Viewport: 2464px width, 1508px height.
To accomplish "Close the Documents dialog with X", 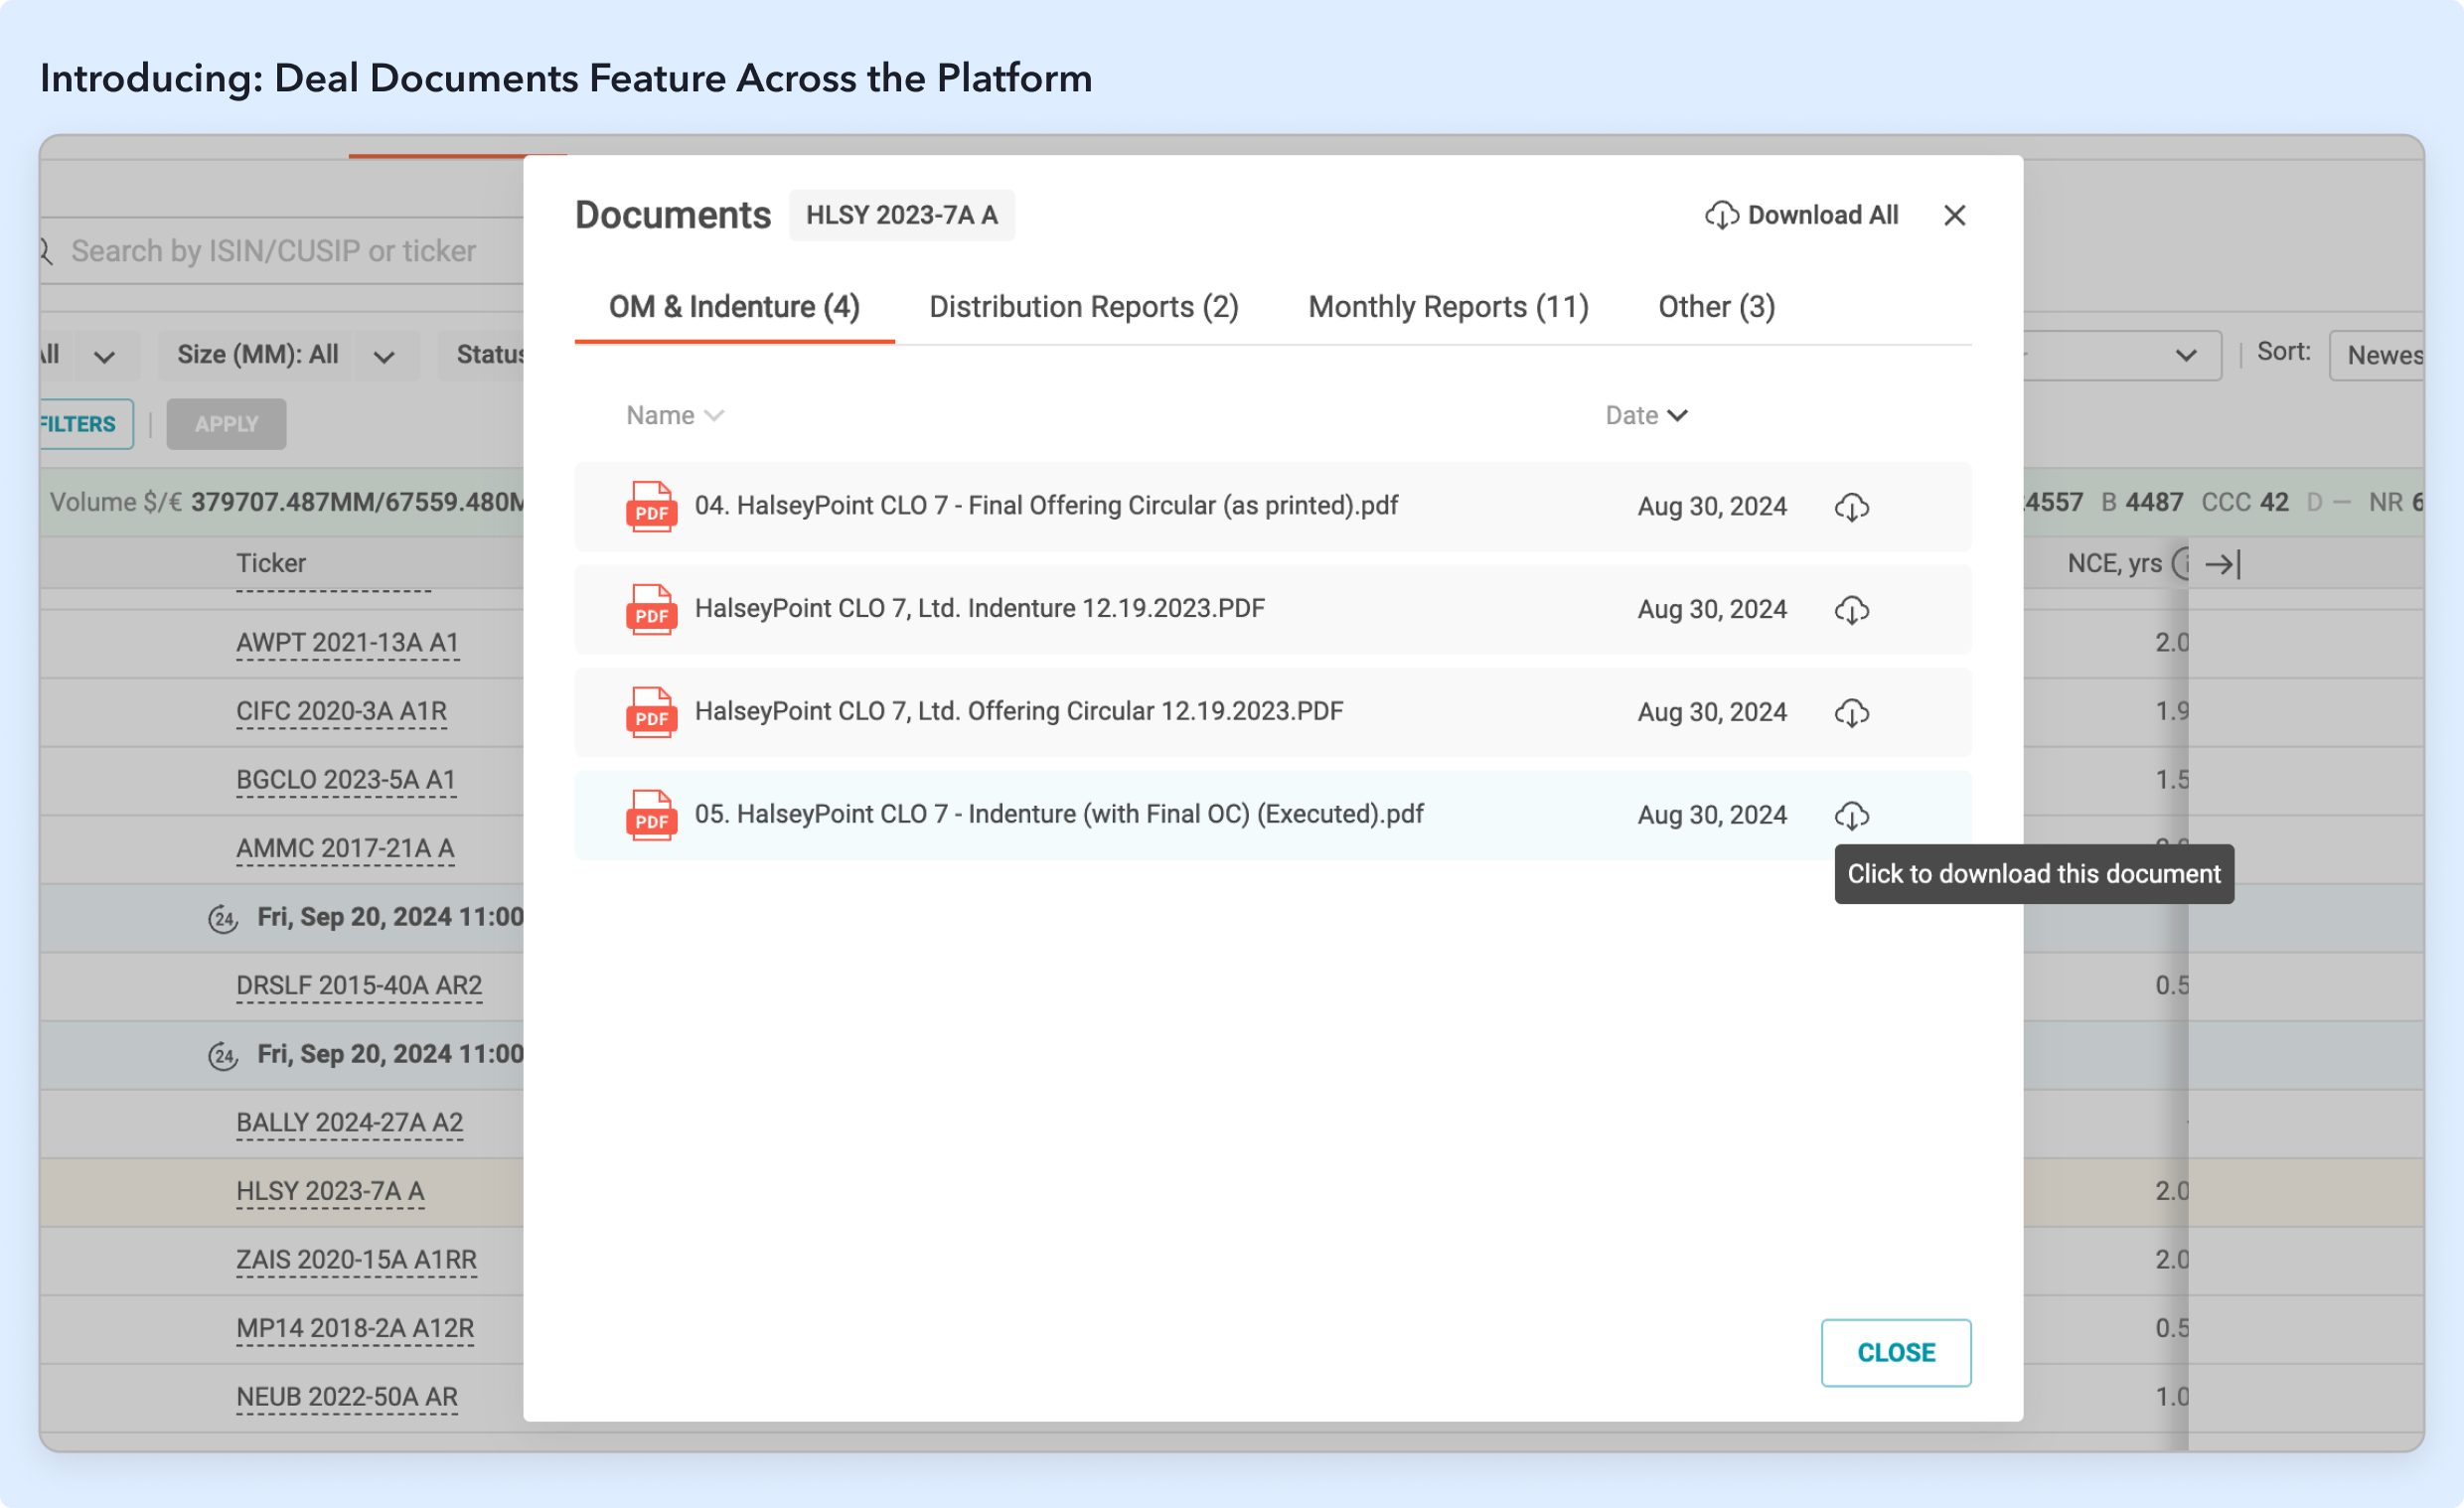I will (x=1954, y=215).
